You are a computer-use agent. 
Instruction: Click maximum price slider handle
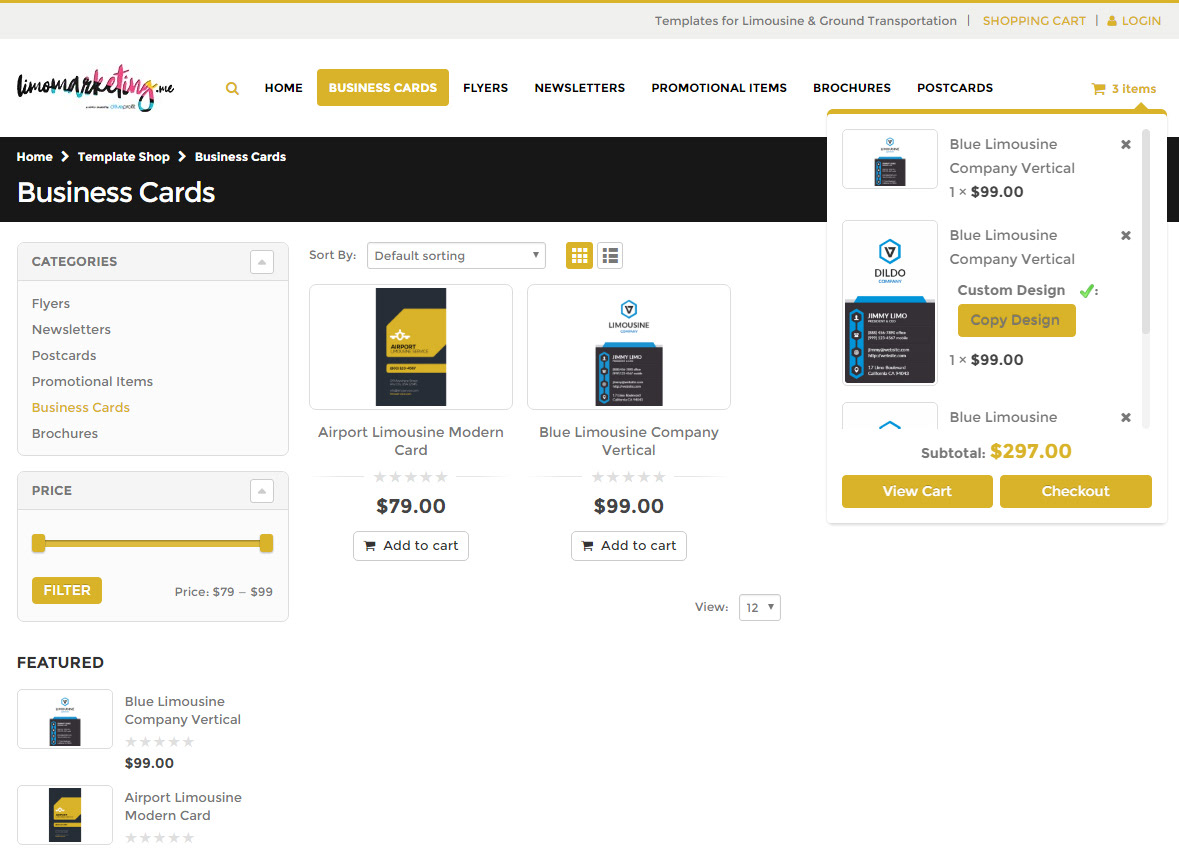click(x=266, y=543)
